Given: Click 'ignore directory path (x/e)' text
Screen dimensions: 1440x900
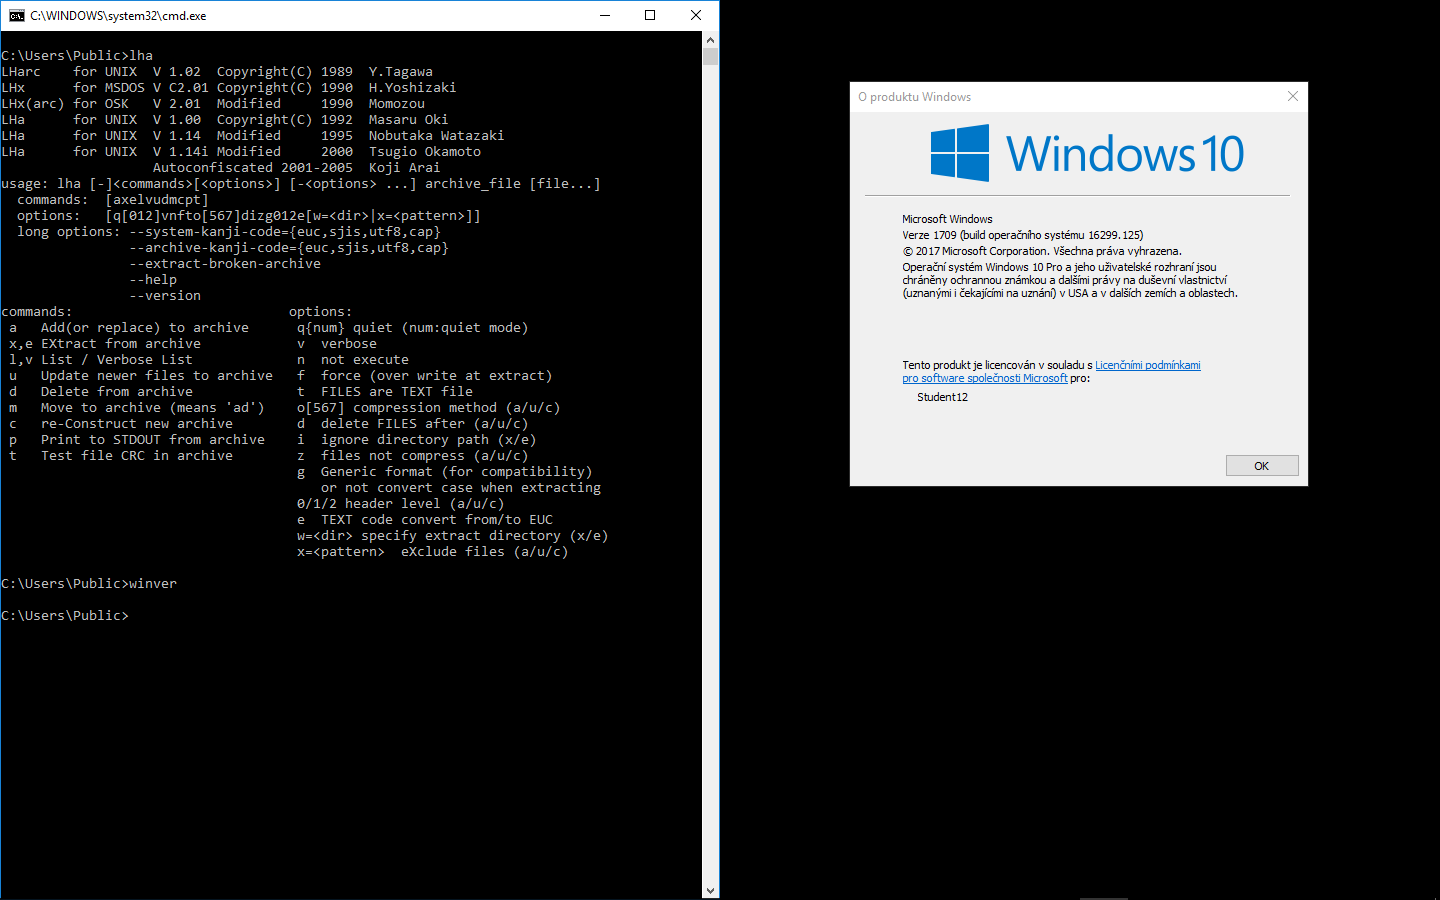Looking at the screenshot, I should (x=429, y=440).
